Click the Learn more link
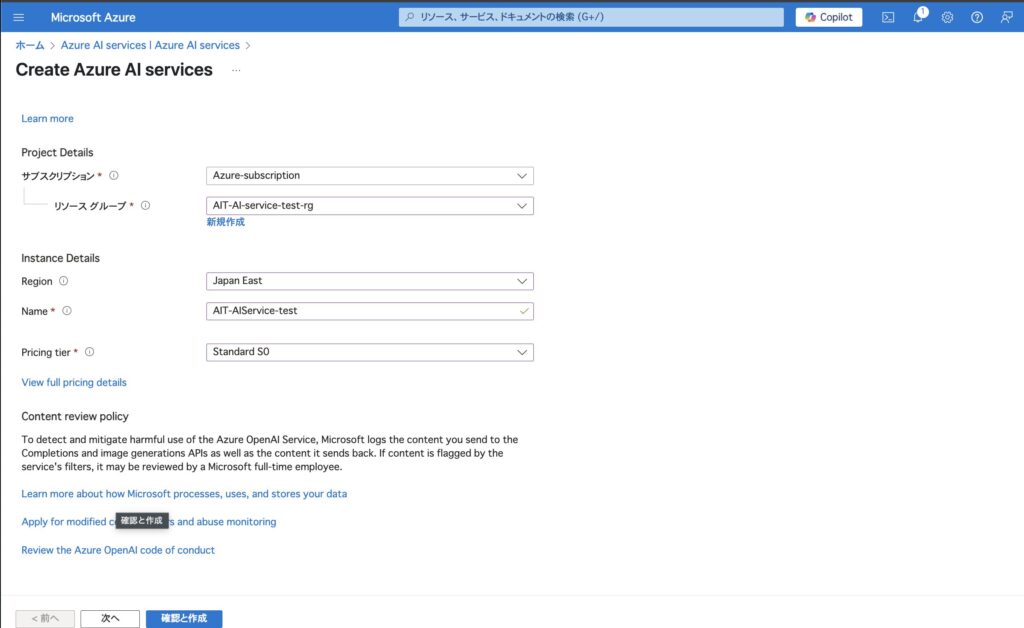The image size is (1024, 628). point(47,118)
